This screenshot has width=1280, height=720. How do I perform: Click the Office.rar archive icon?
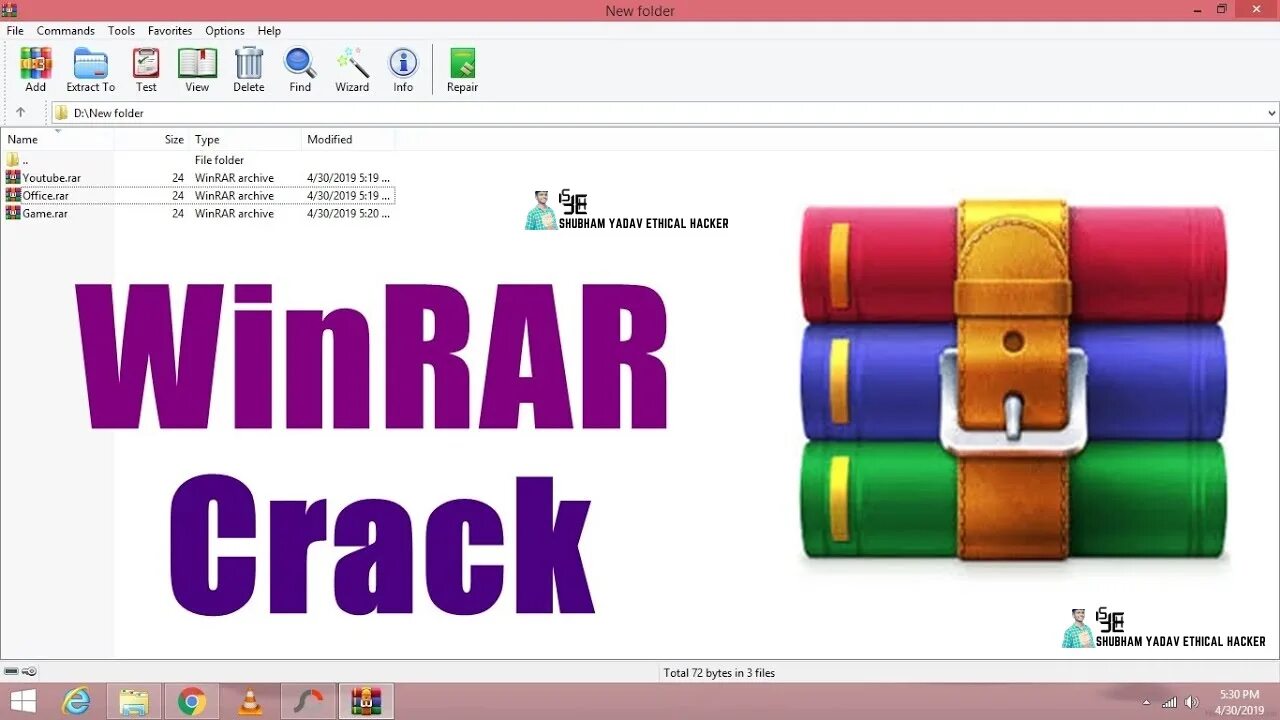coord(13,196)
